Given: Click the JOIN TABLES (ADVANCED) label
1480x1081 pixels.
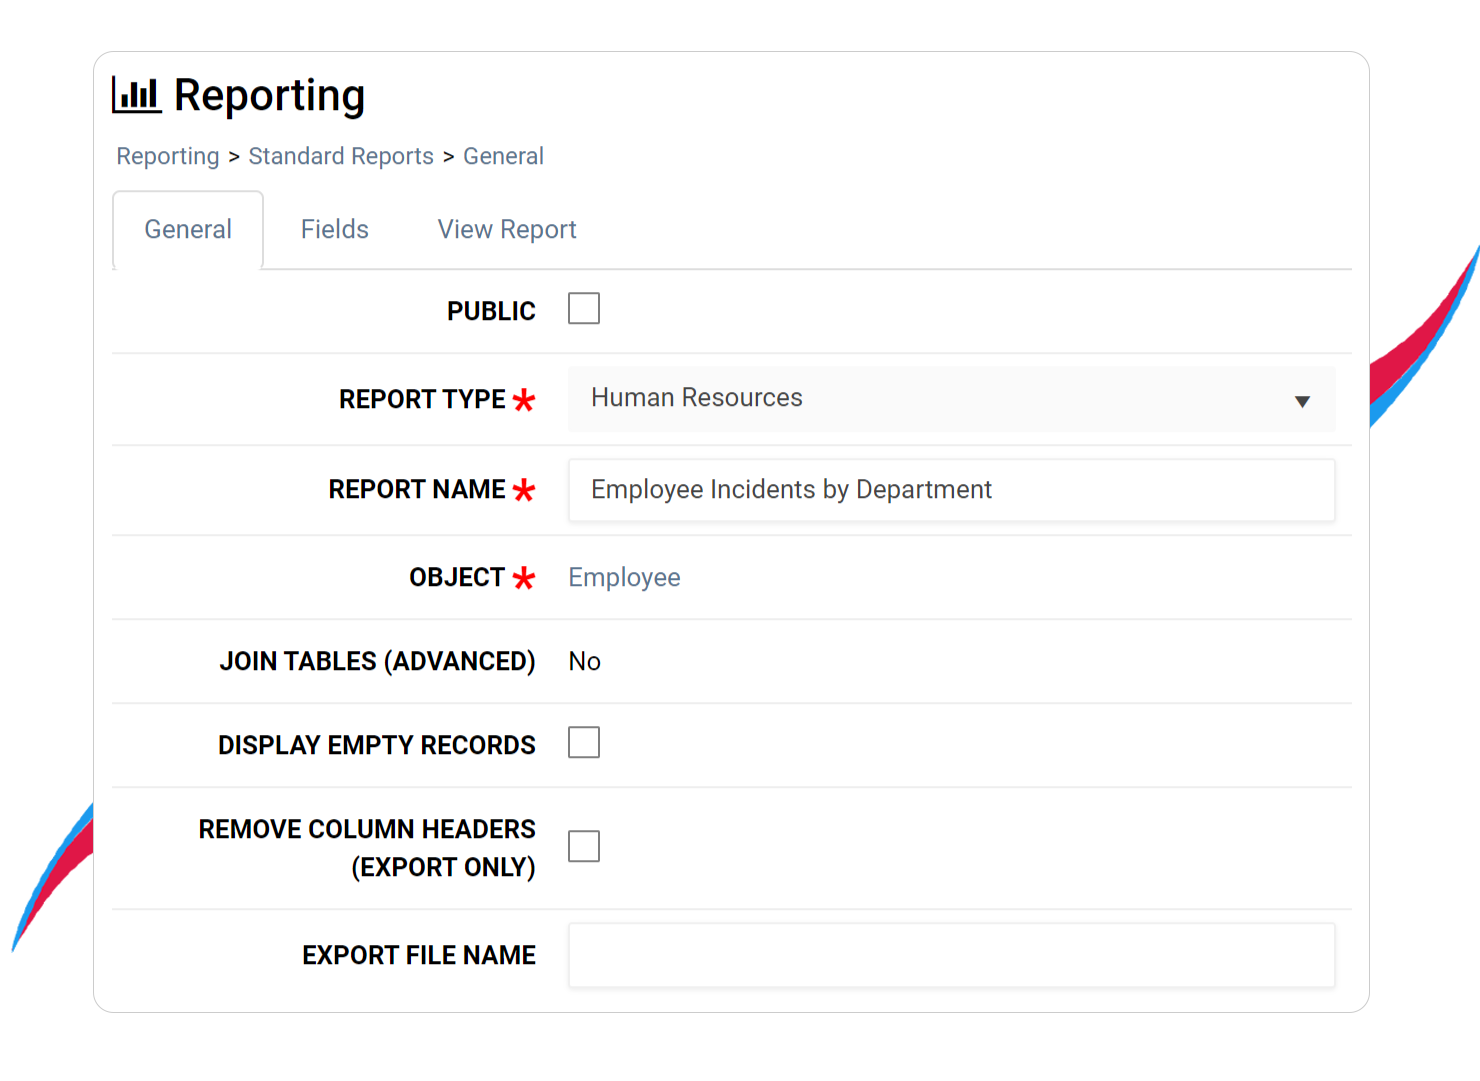Looking at the screenshot, I should 378,661.
